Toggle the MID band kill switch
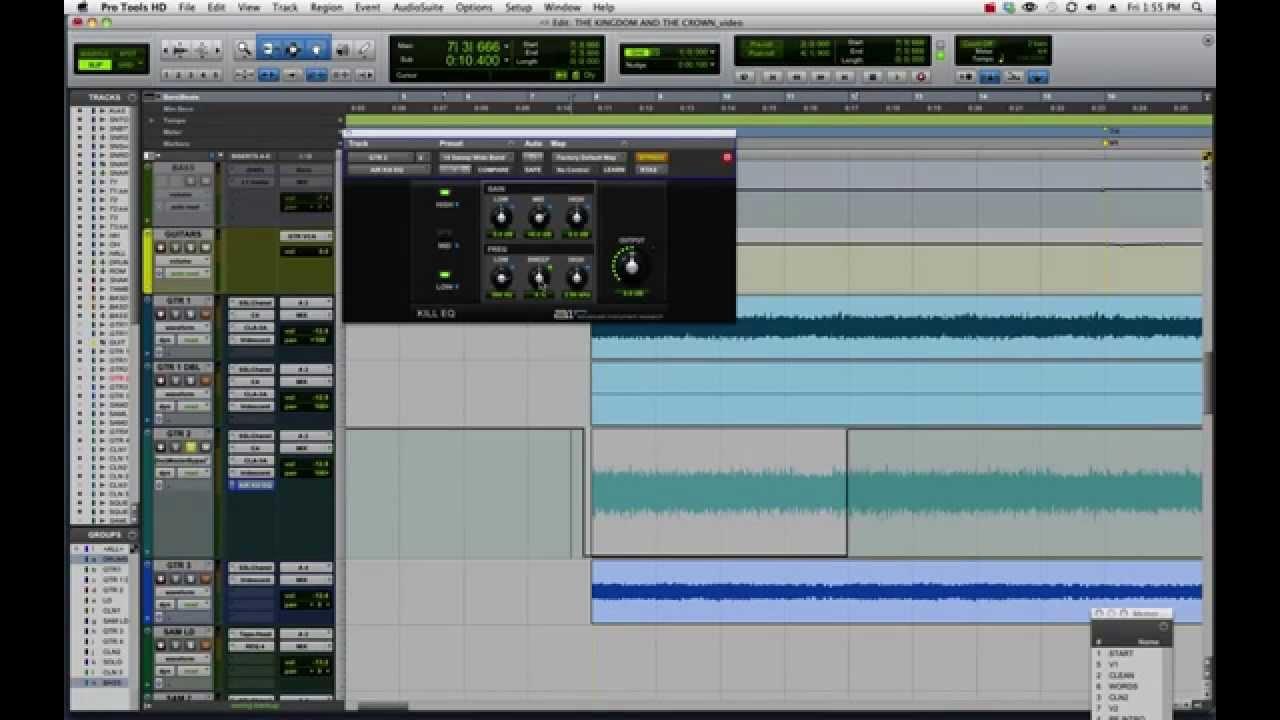This screenshot has height=720, width=1280. coord(445,232)
